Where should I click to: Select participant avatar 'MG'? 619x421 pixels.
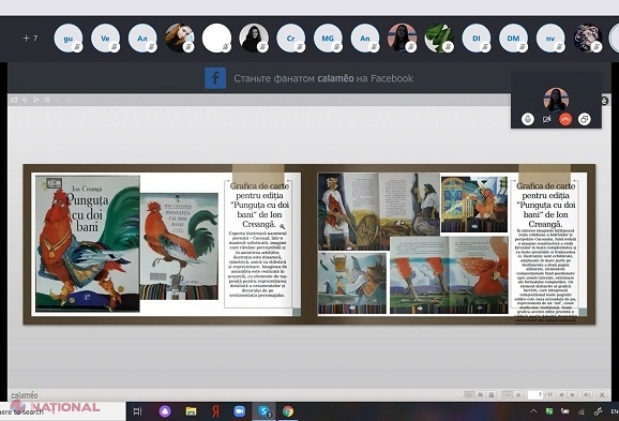328,38
